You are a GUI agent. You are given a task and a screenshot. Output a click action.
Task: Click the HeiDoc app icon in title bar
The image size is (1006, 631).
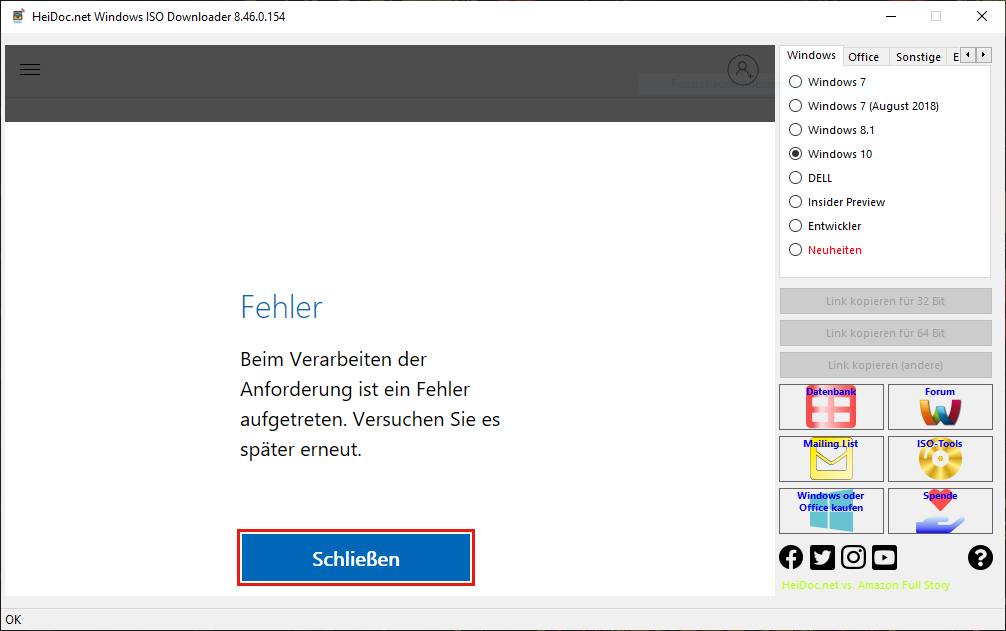coord(19,16)
